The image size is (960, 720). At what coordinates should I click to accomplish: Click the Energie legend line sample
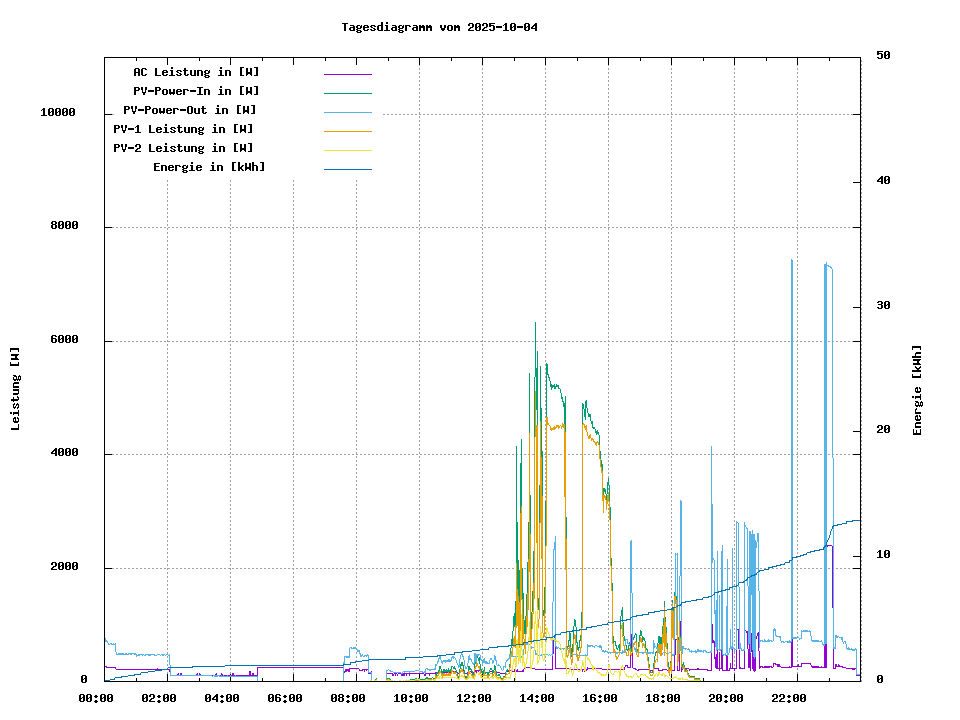click(347, 169)
